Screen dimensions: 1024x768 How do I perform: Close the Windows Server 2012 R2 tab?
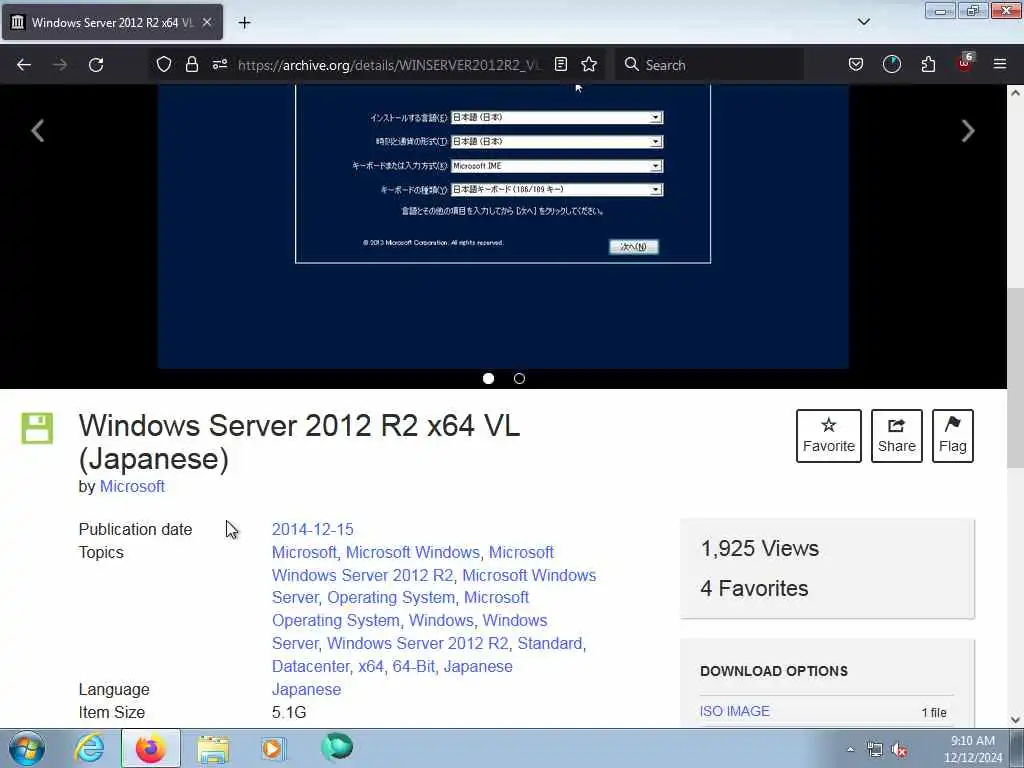coord(207,22)
